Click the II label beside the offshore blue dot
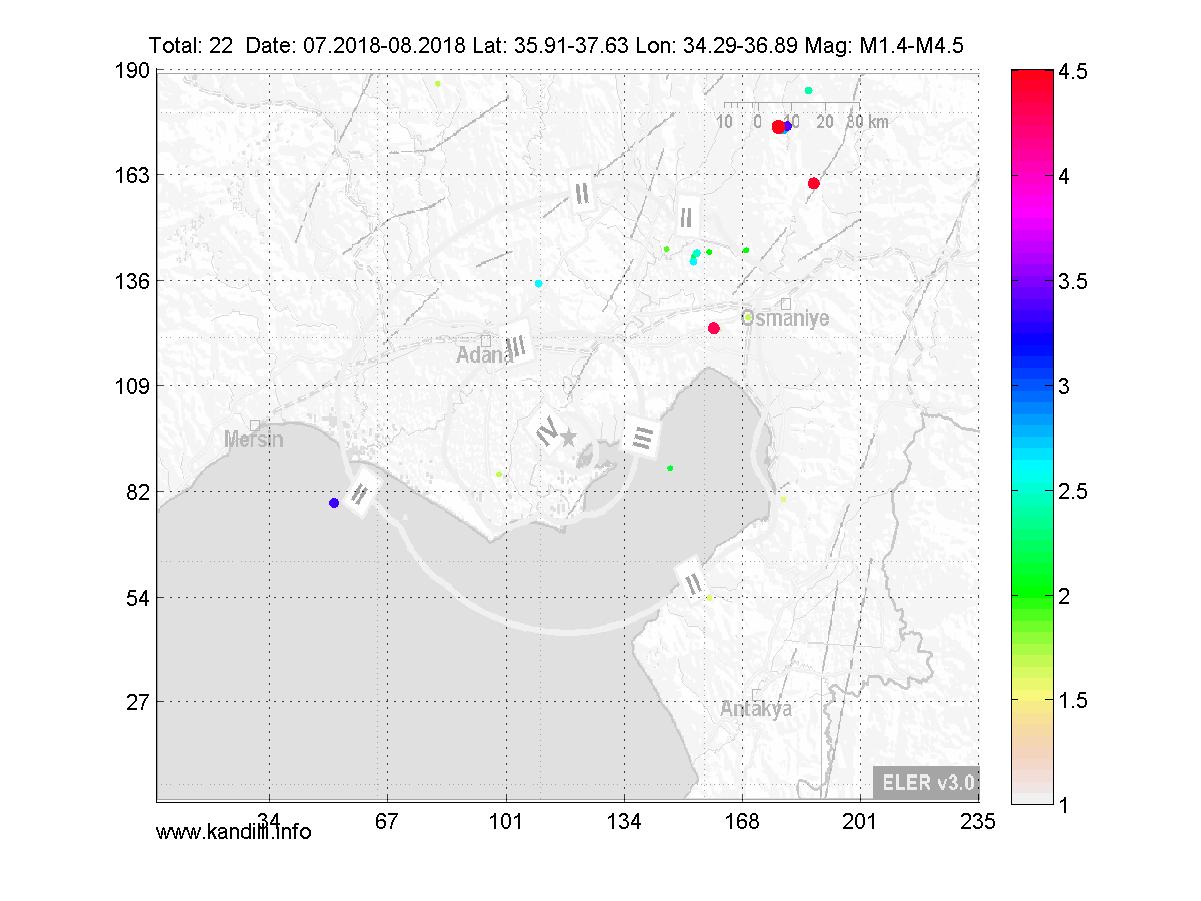 coord(361,494)
